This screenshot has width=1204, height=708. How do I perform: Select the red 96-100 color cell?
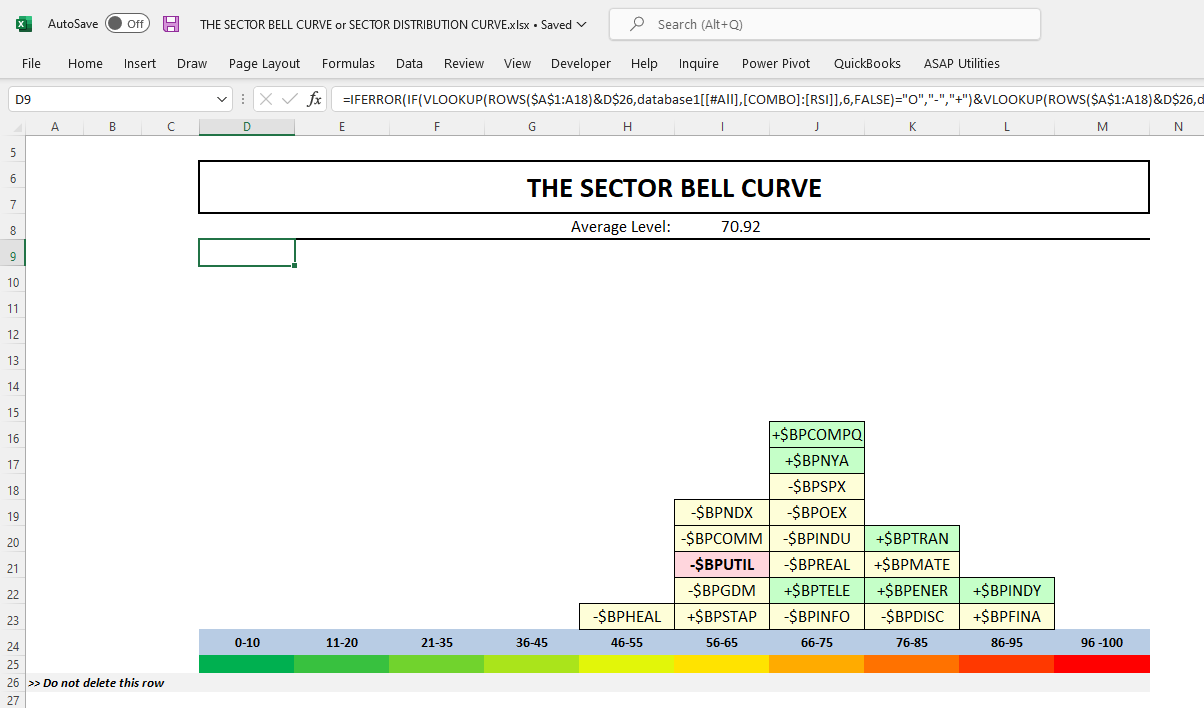pos(1102,664)
